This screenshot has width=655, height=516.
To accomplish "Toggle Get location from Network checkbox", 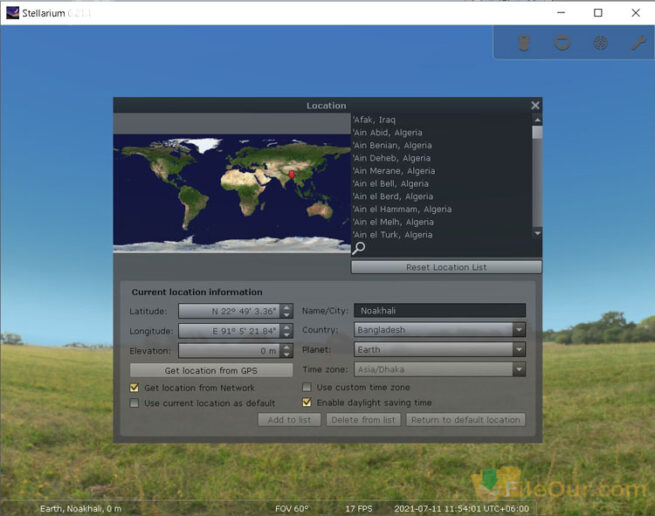I will (134, 388).
